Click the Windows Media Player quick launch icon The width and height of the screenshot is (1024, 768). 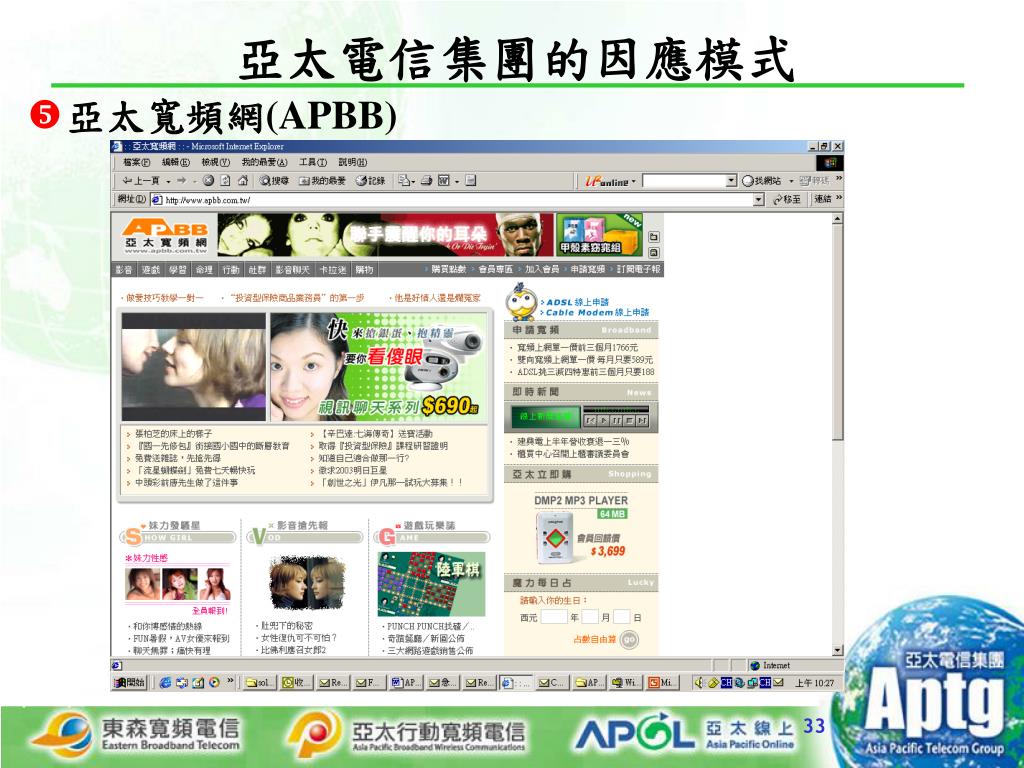pos(214,683)
